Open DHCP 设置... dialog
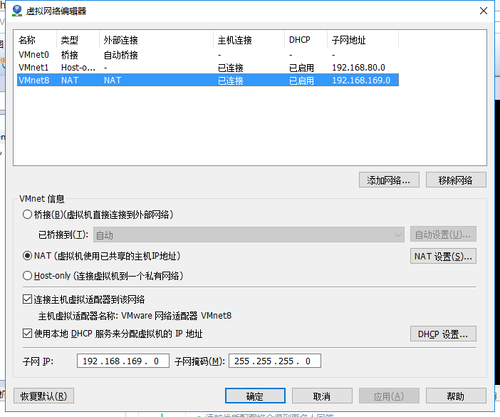Screen dimensions: 500x417 pos(443,334)
